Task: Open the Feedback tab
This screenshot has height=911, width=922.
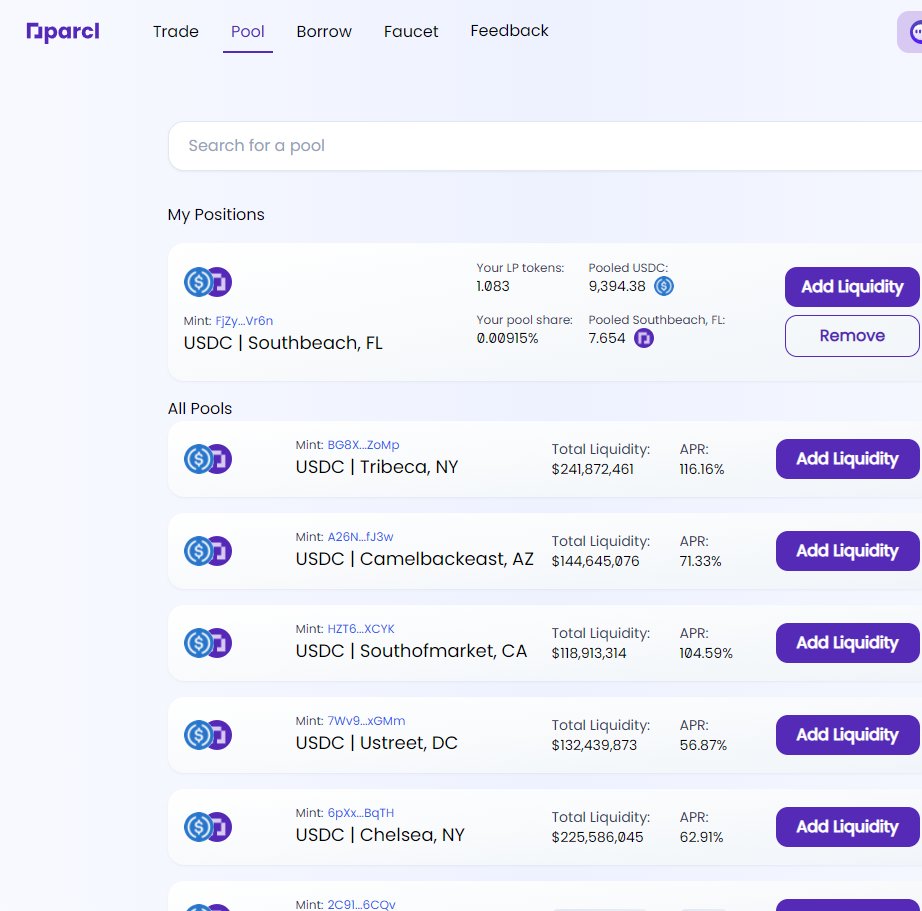Action: click(x=509, y=31)
